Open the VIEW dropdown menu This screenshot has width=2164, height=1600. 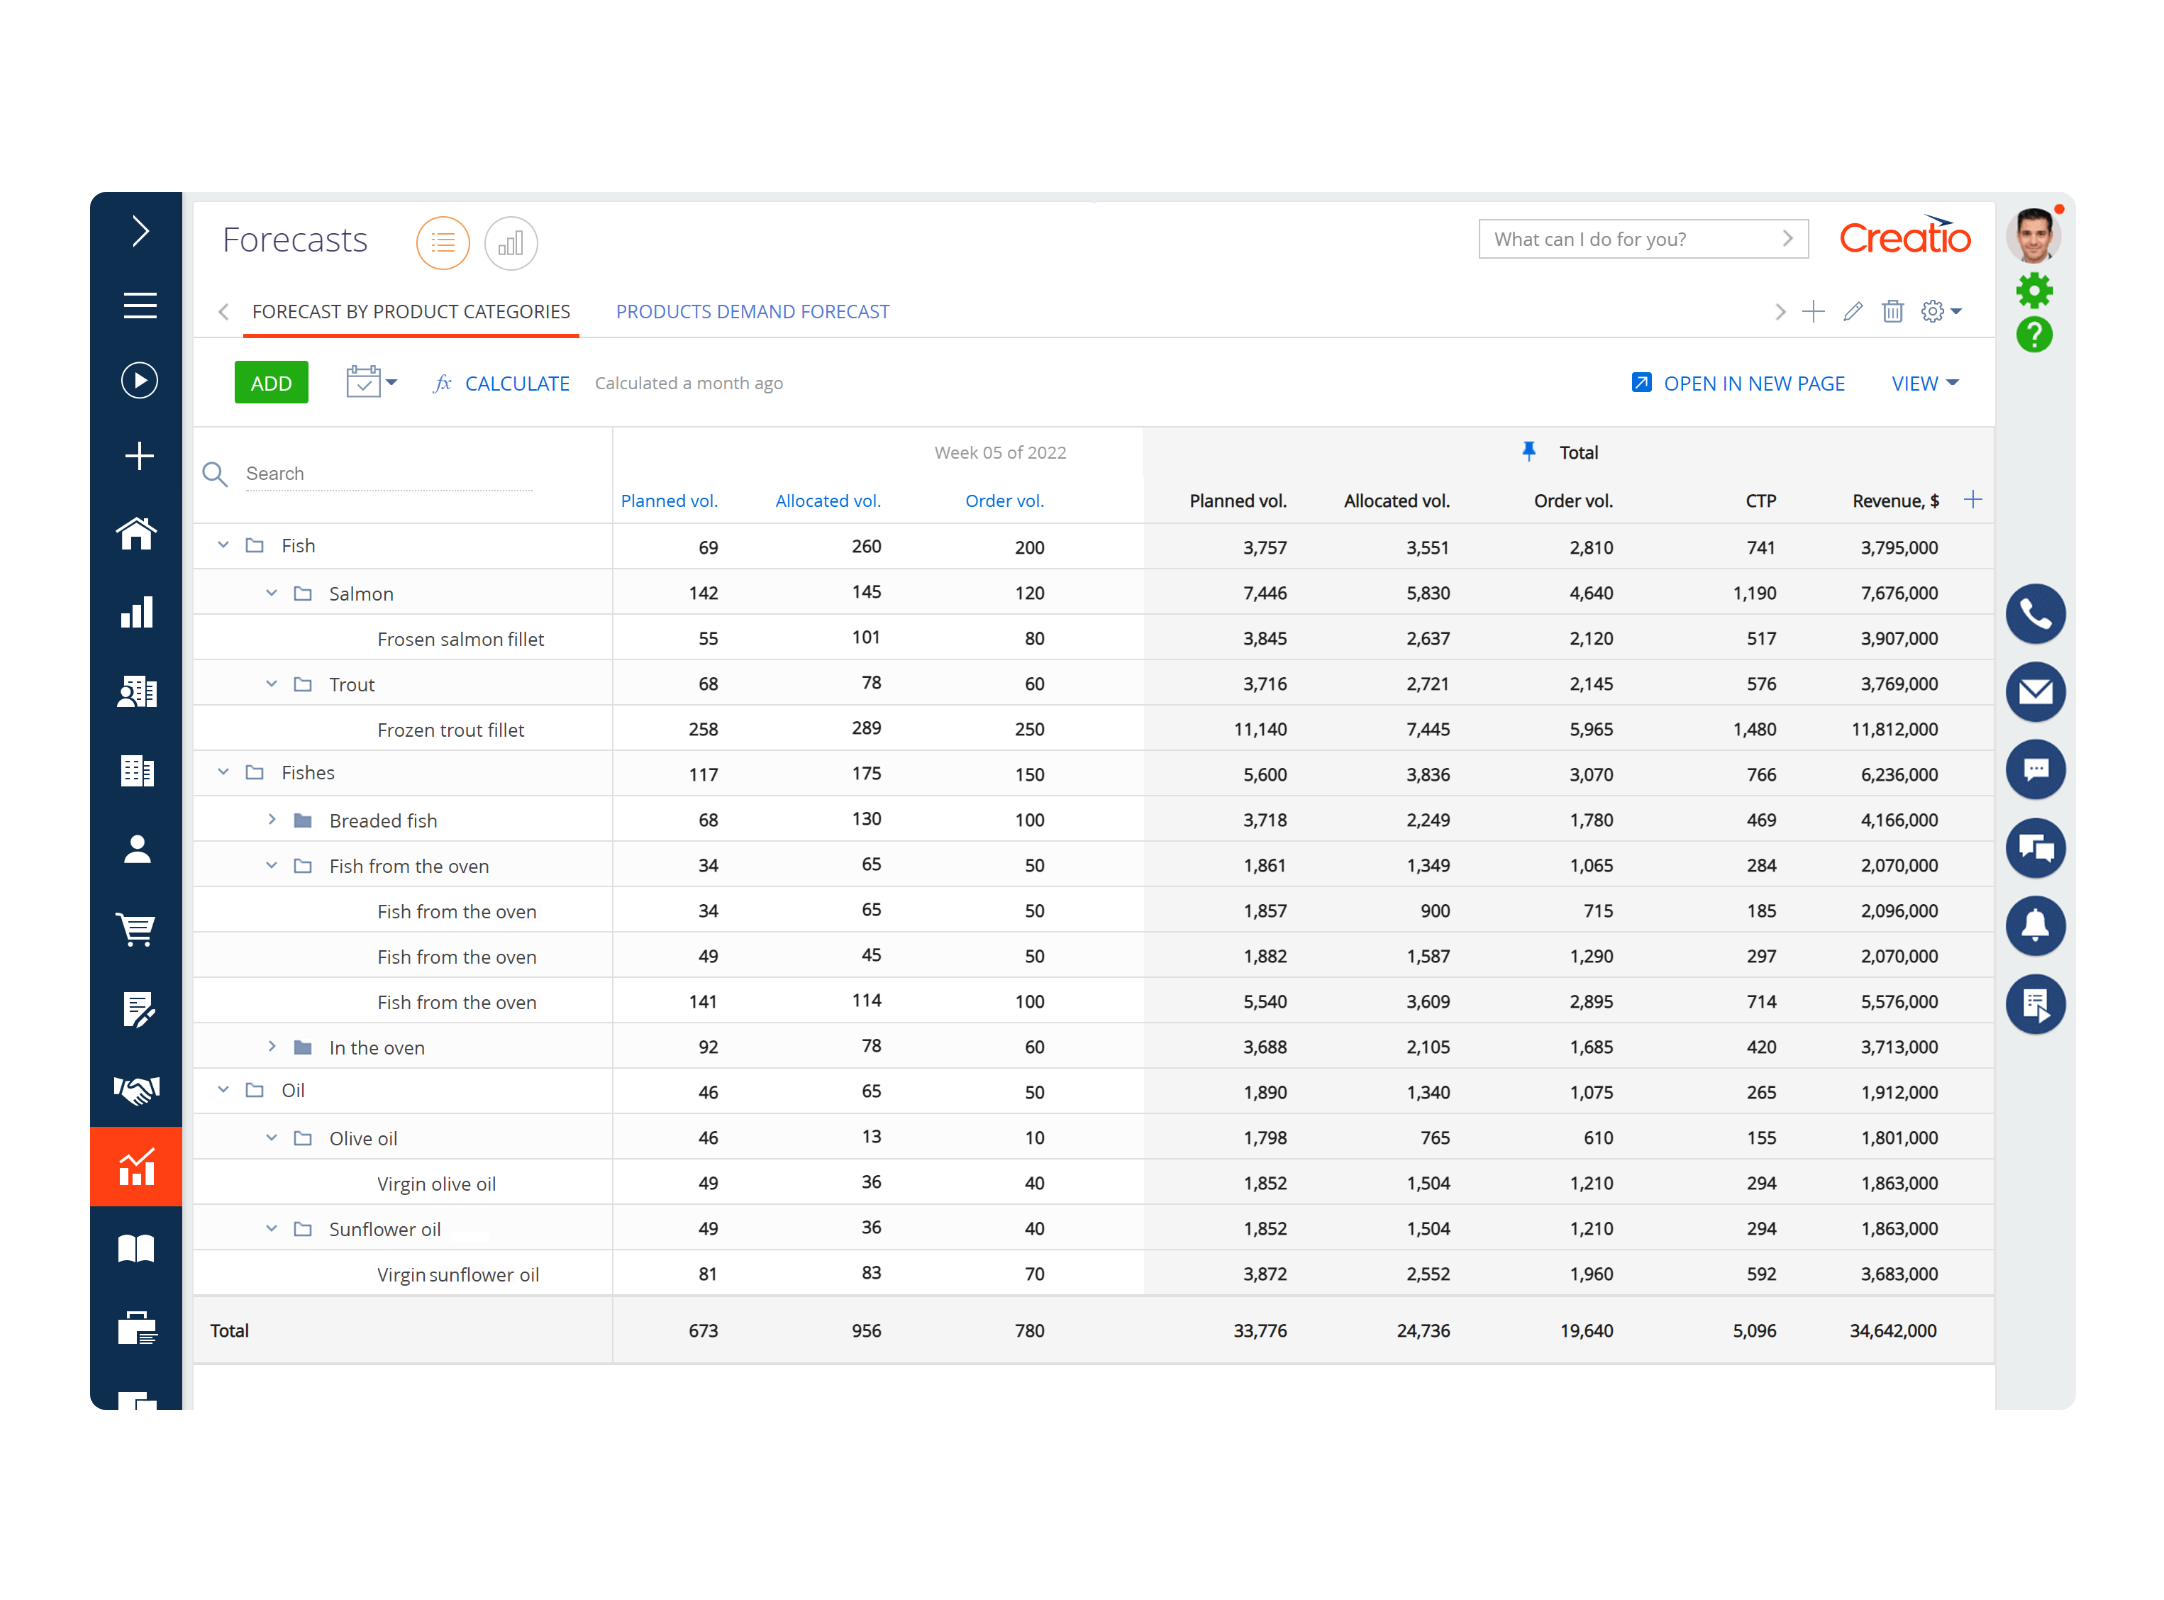[1923, 383]
